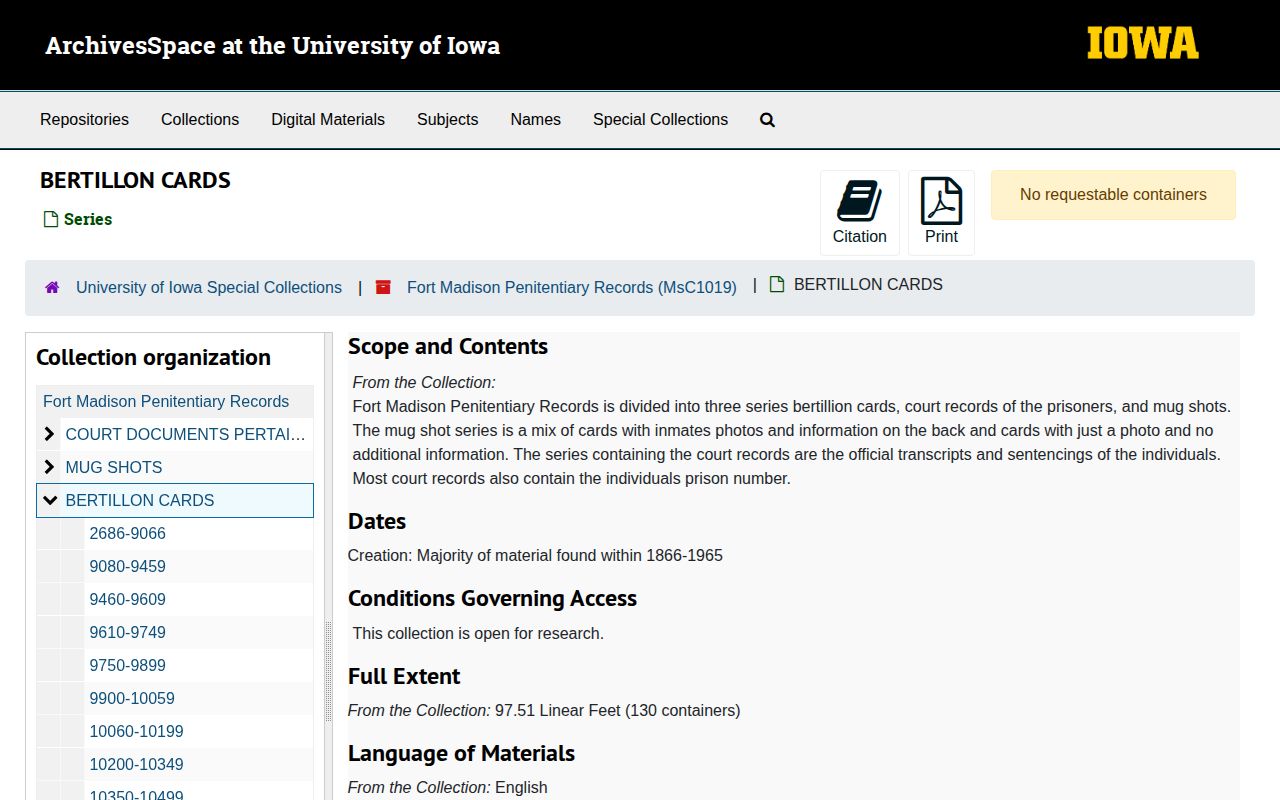
Task: Click the Conditions Governing Access heading
Action: [492, 598]
